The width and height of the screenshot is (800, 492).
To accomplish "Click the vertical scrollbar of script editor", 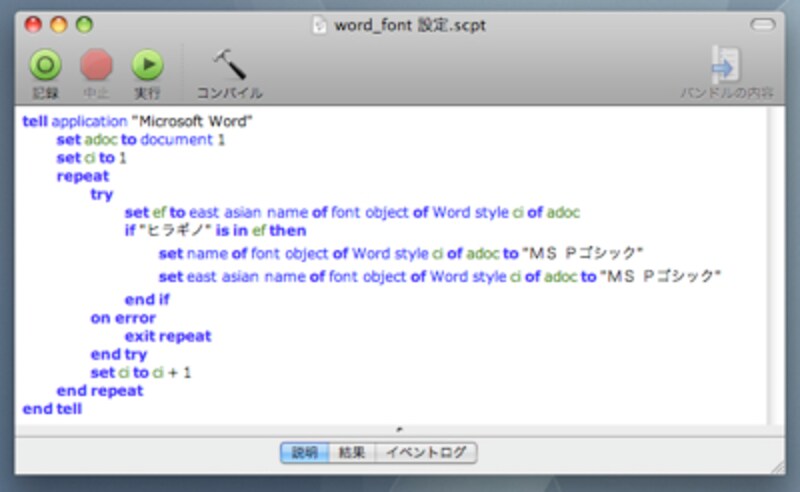I will [776, 265].
